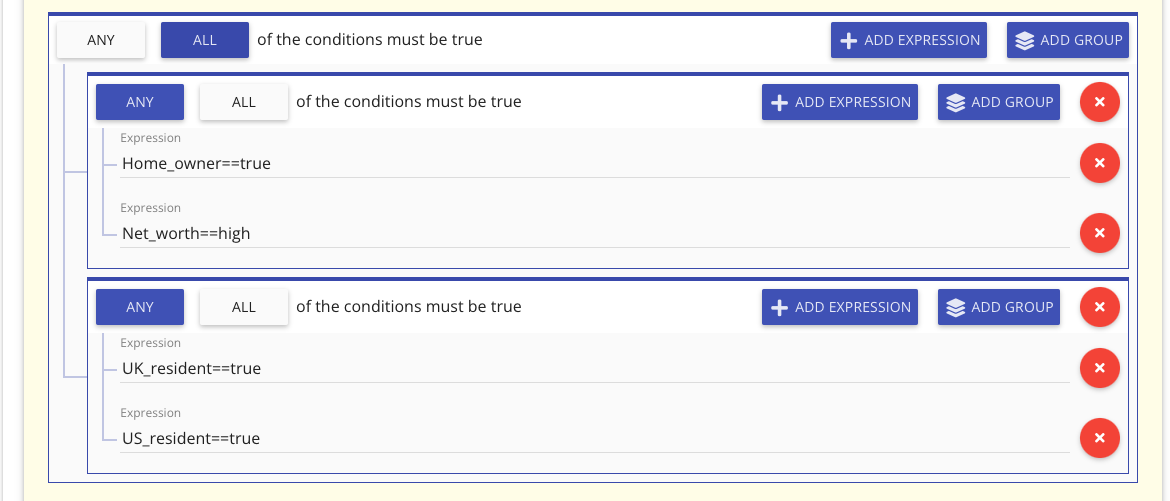Switch second nested group to ALL
The width and height of the screenshot is (1170, 501).
244,307
